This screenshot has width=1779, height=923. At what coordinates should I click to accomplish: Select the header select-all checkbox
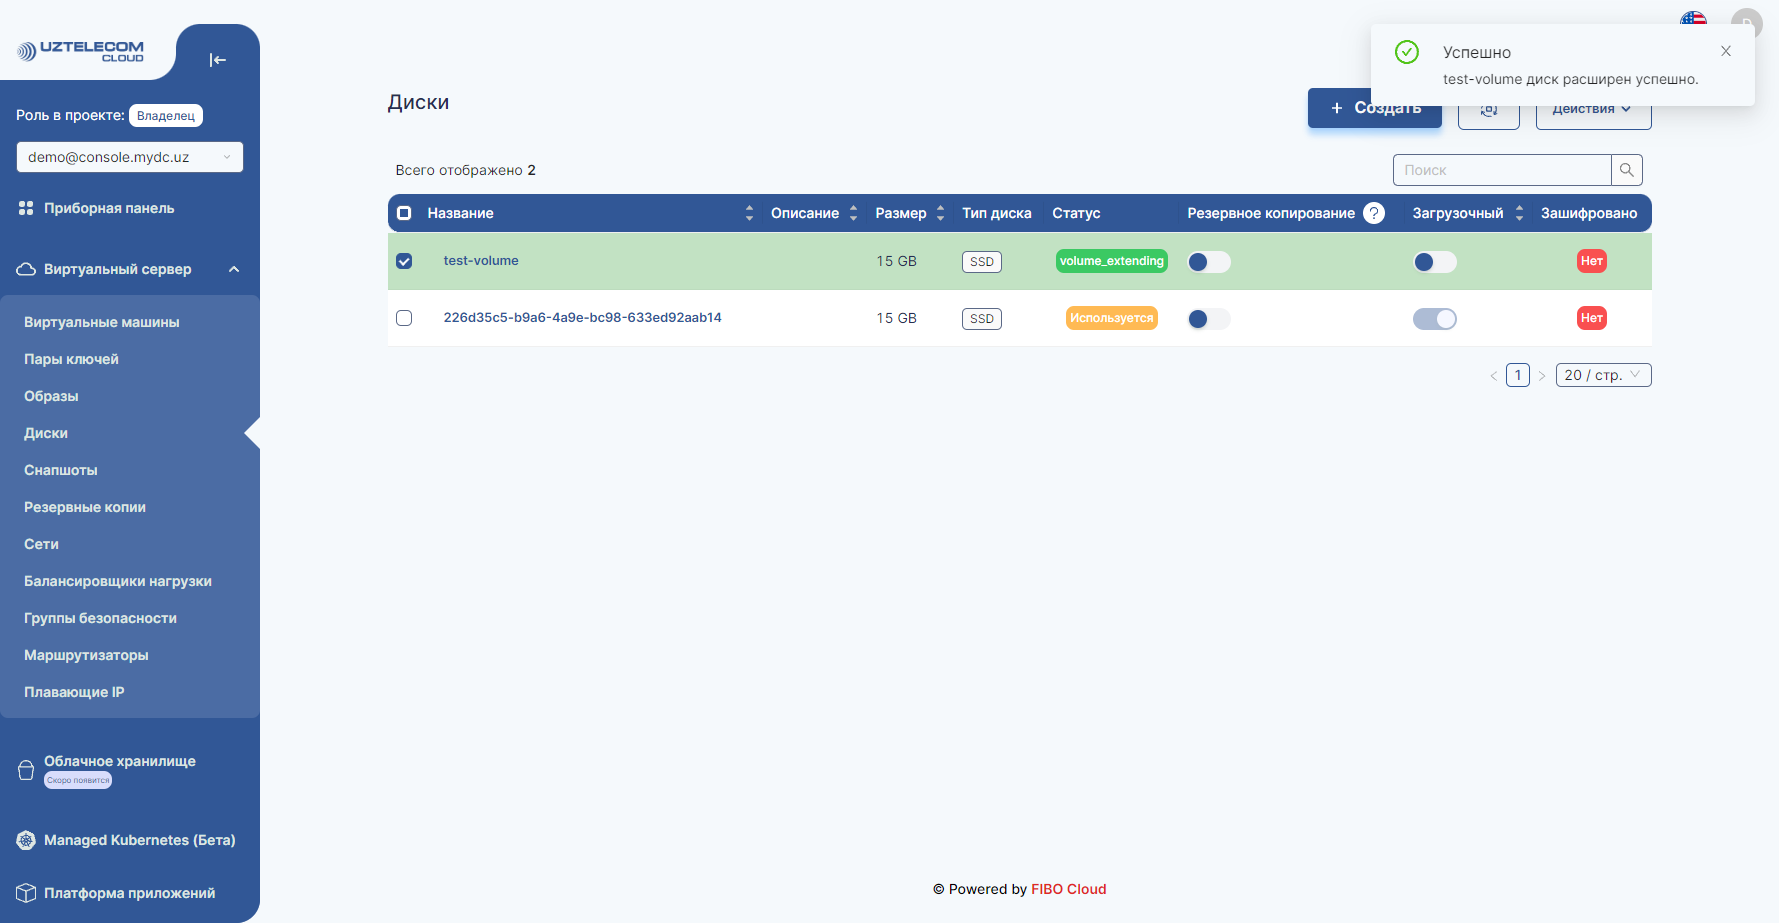tap(404, 213)
